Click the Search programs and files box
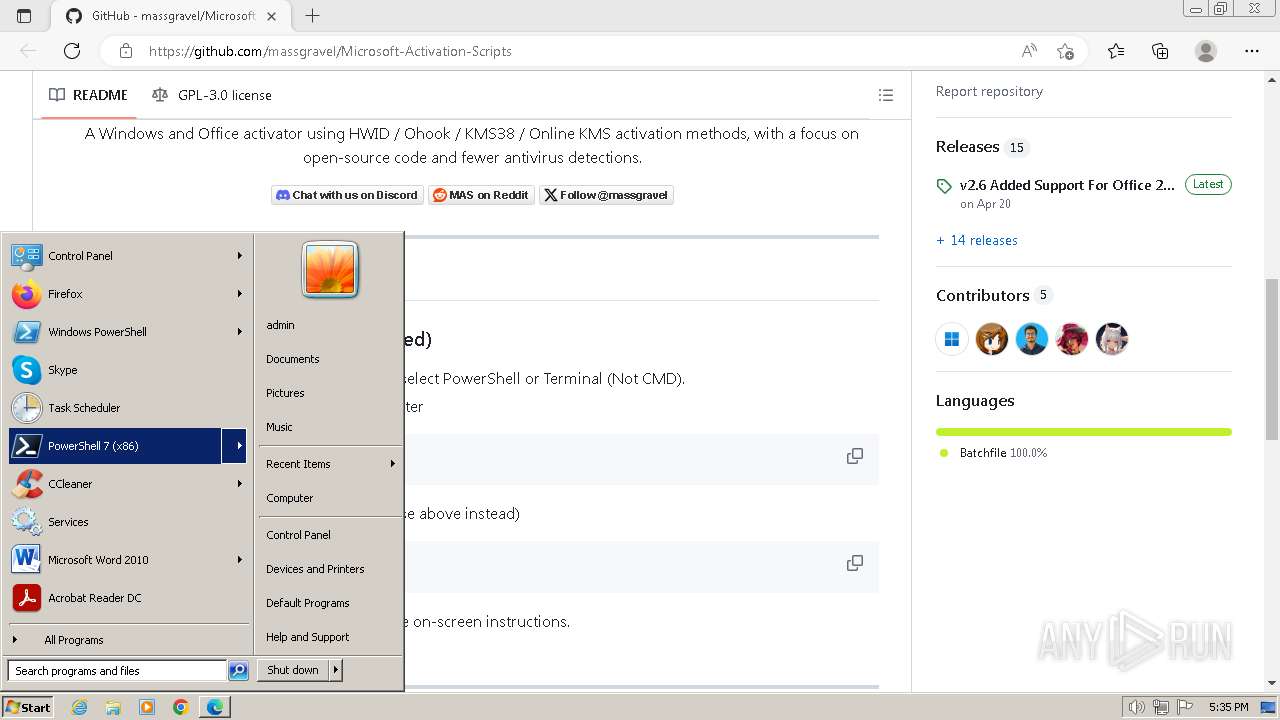 click(117, 671)
